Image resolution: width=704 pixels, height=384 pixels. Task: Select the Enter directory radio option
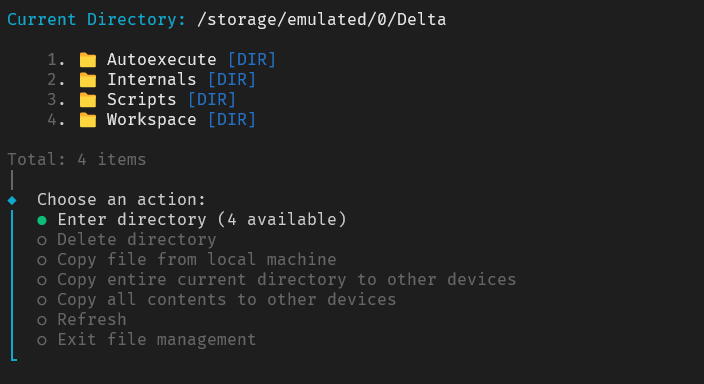coord(42,220)
